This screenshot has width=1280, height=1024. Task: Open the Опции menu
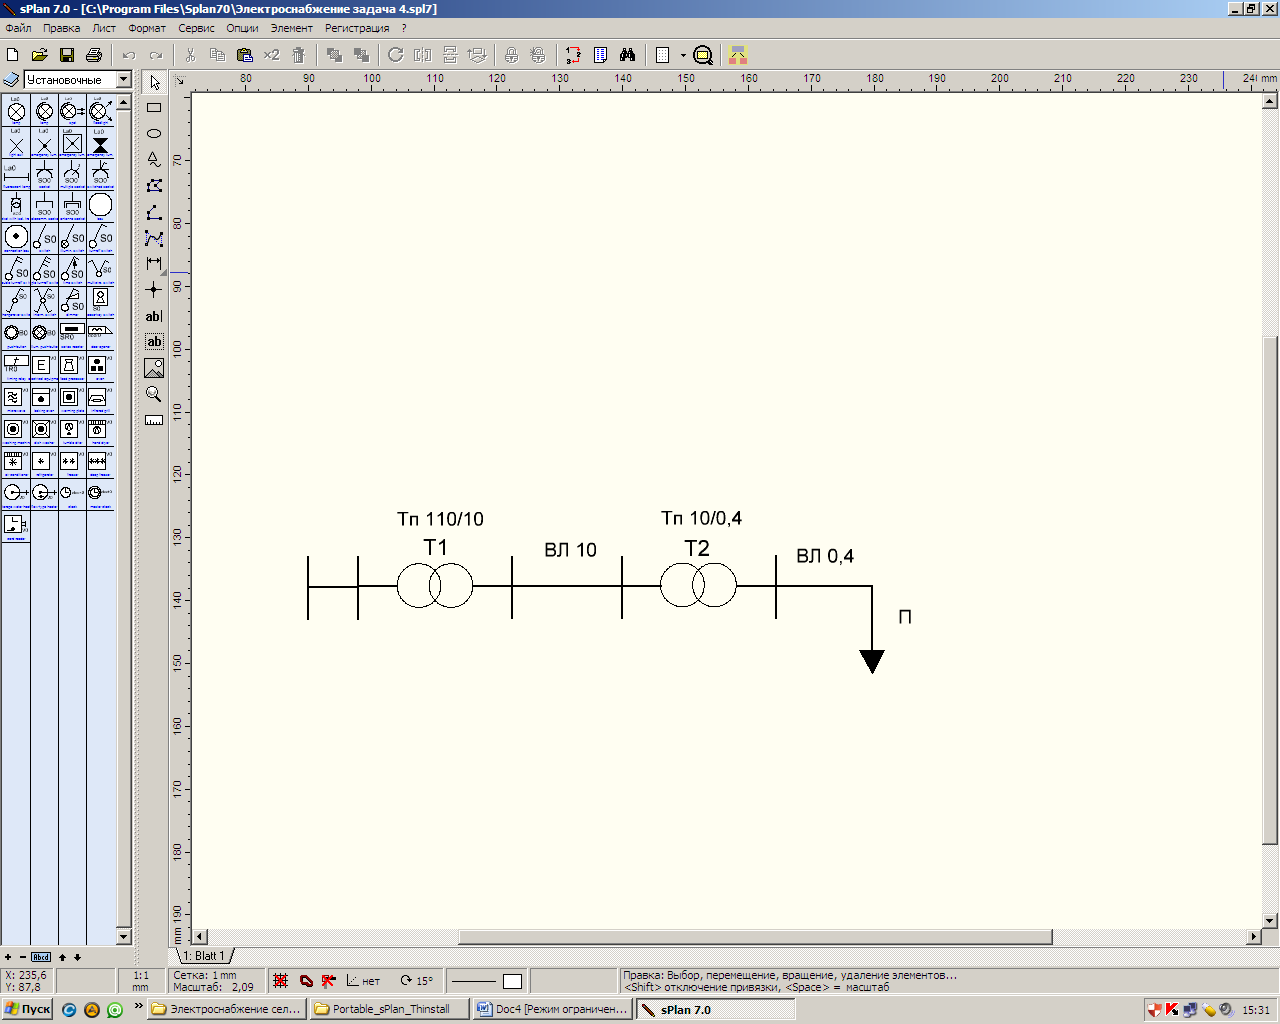(242, 28)
